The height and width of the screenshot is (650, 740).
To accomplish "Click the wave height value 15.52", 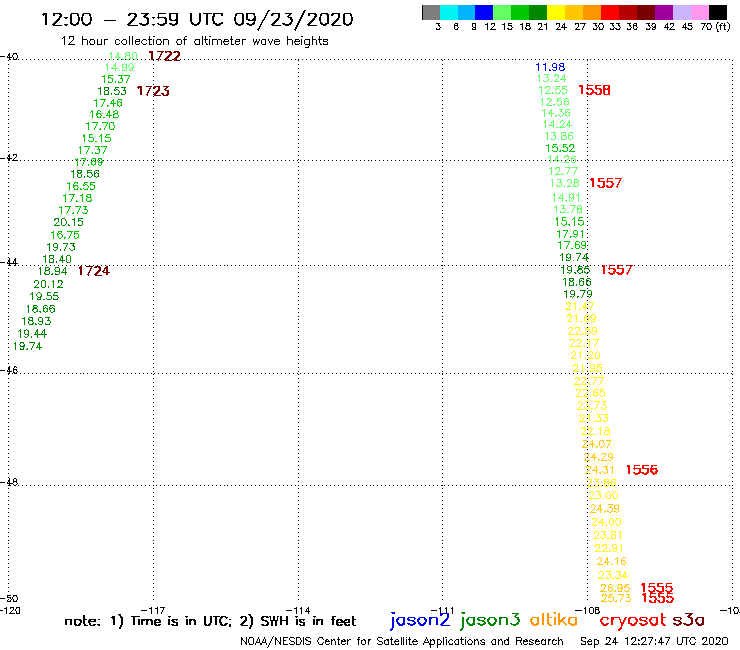I will [x=560, y=148].
